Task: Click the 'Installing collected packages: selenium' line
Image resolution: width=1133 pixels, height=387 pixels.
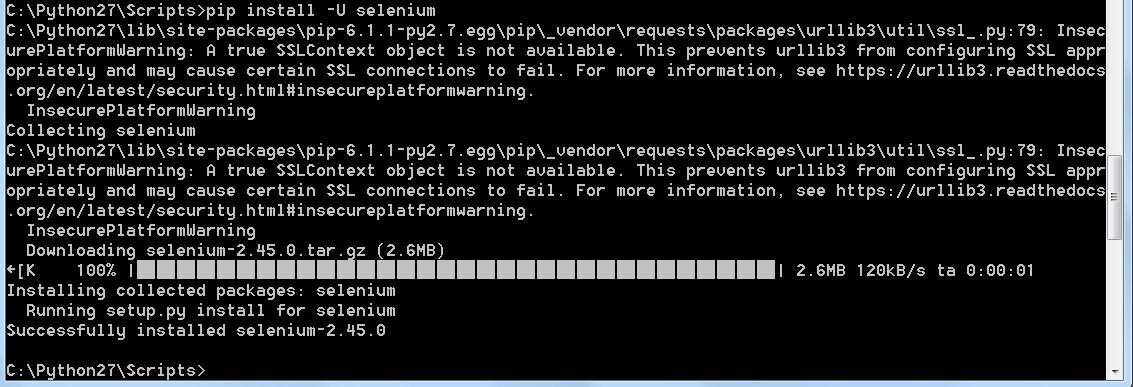Action: (201, 291)
